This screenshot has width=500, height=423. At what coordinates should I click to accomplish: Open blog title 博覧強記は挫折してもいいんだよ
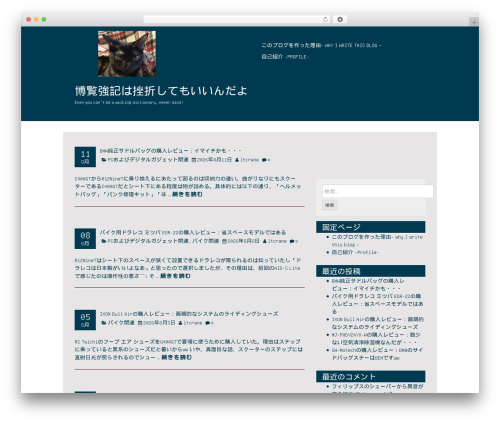coord(161,91)
